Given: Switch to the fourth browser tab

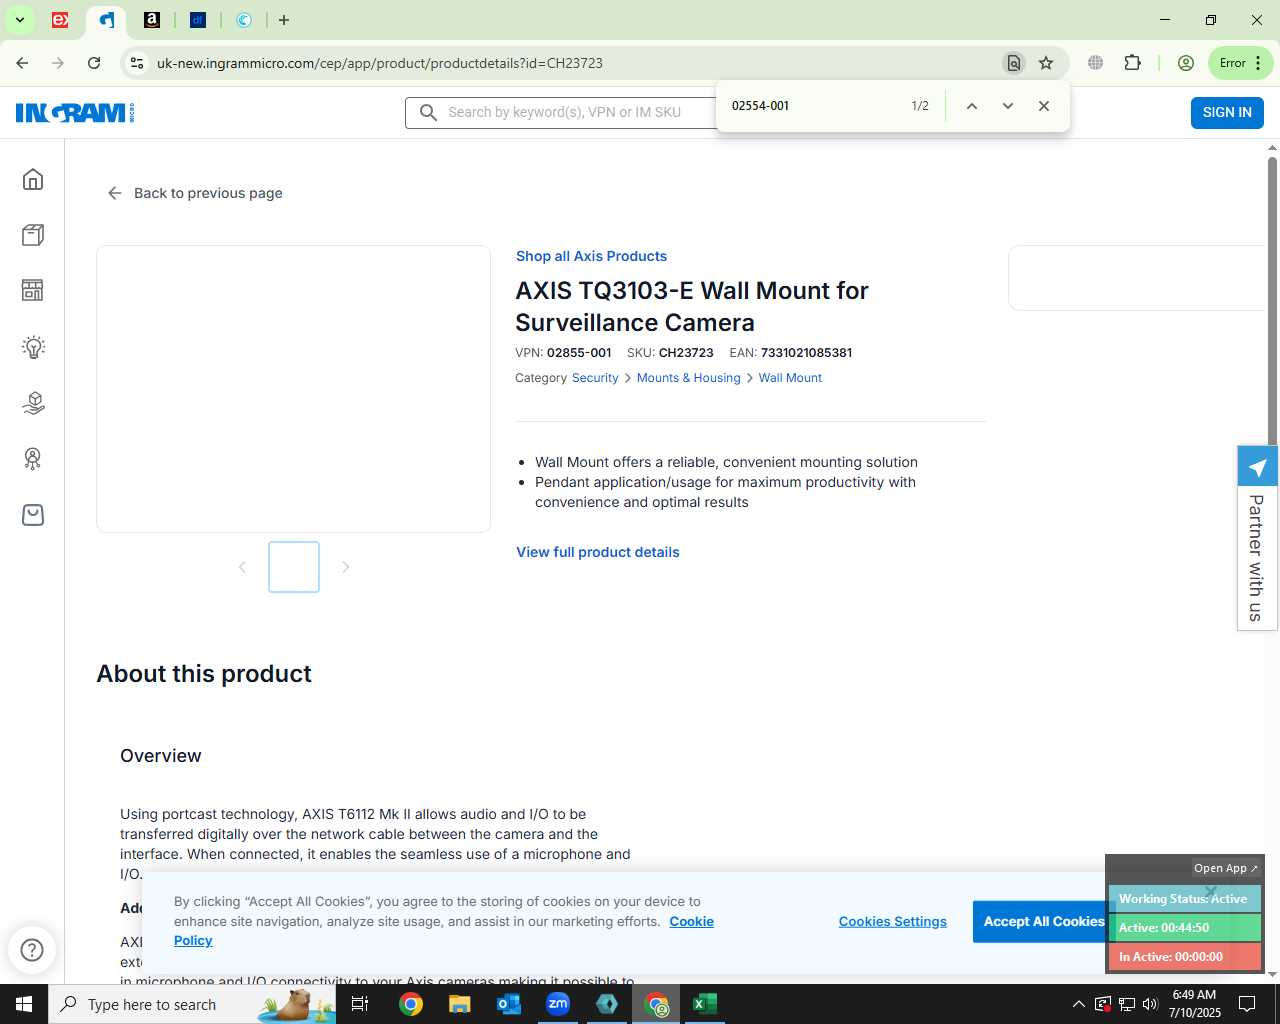Looking at the screenshot, I should 198,20.
